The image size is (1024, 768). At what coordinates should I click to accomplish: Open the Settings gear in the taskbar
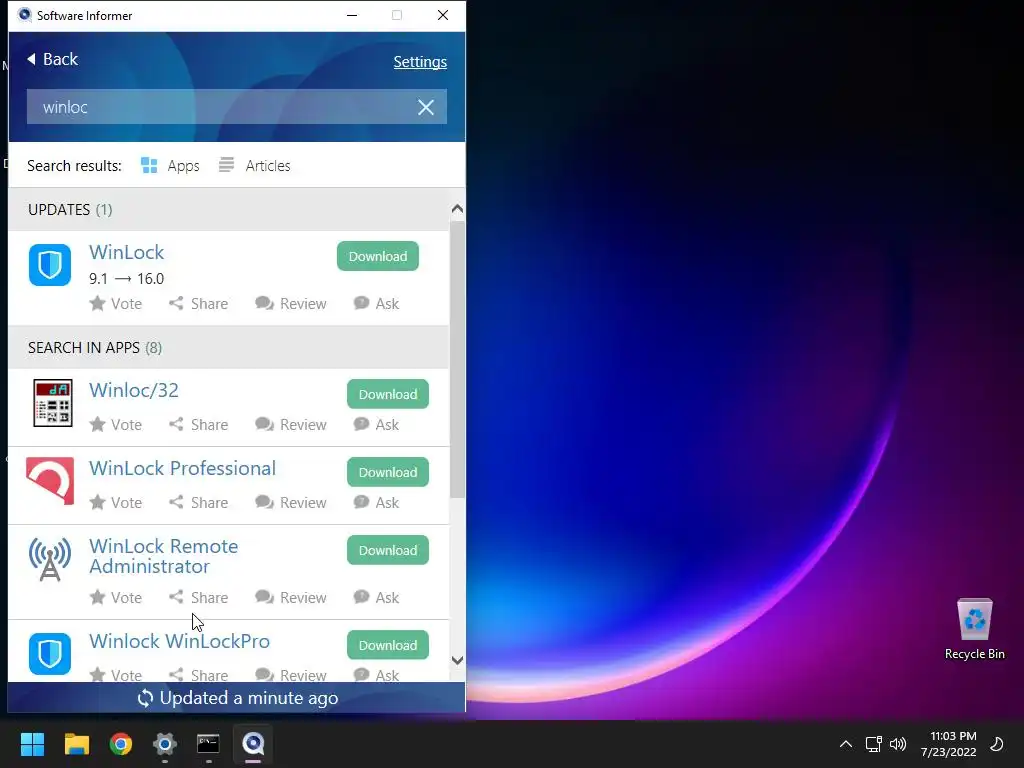pos(165,744)
